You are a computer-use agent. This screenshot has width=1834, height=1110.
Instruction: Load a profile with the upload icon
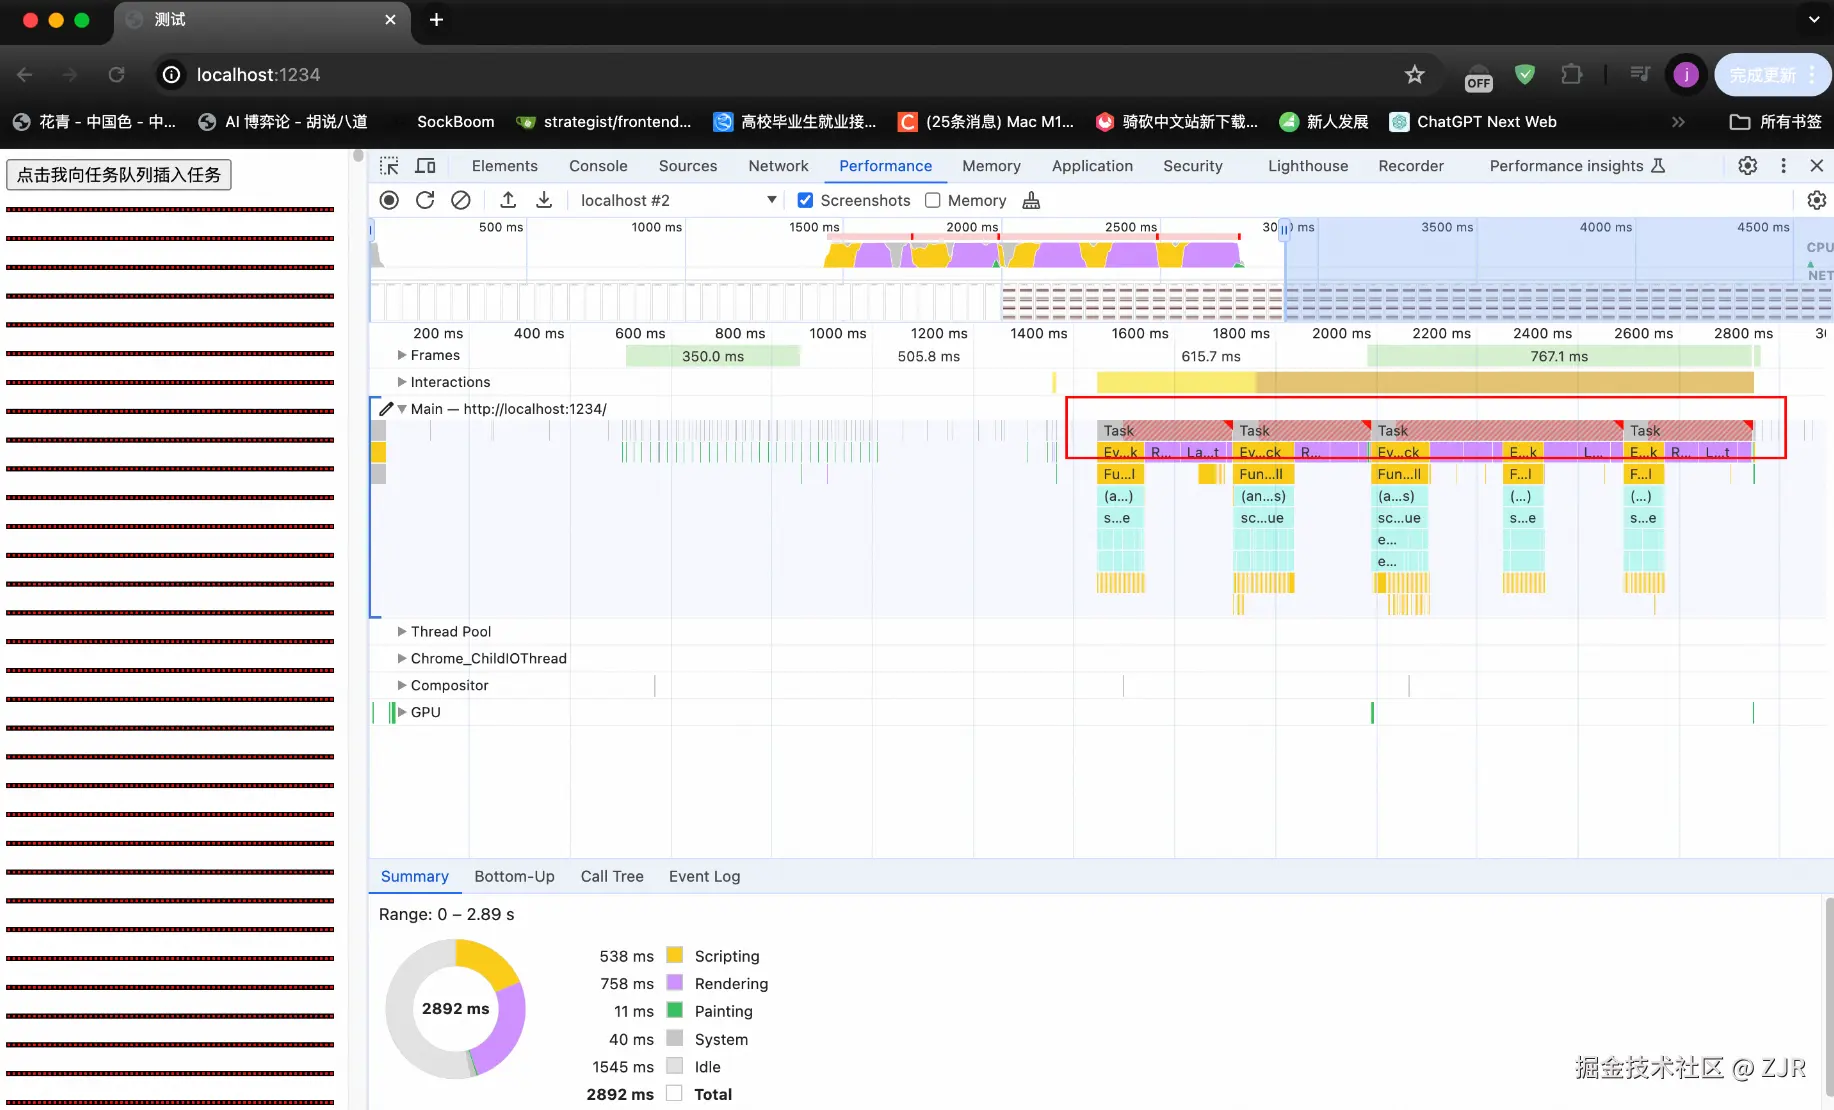(508, 200)
